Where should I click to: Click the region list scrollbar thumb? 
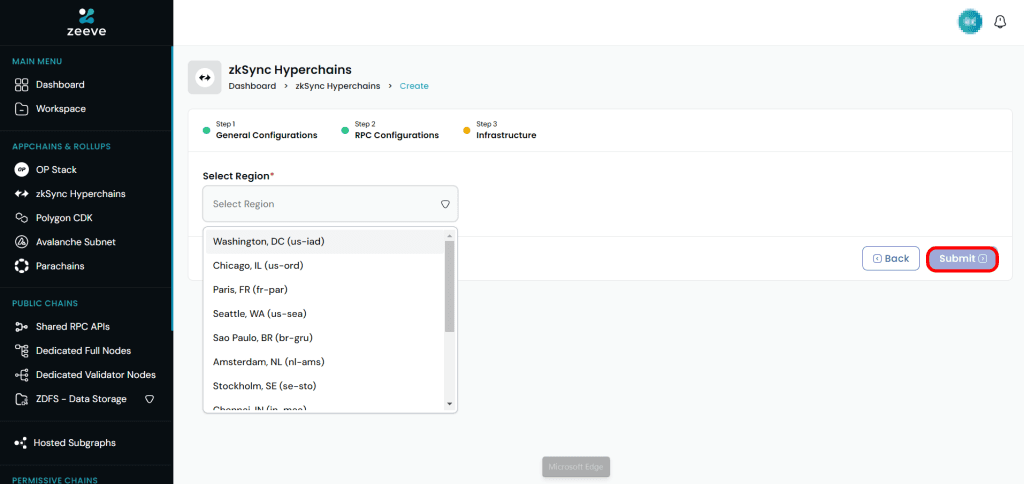tap(449, 286)
